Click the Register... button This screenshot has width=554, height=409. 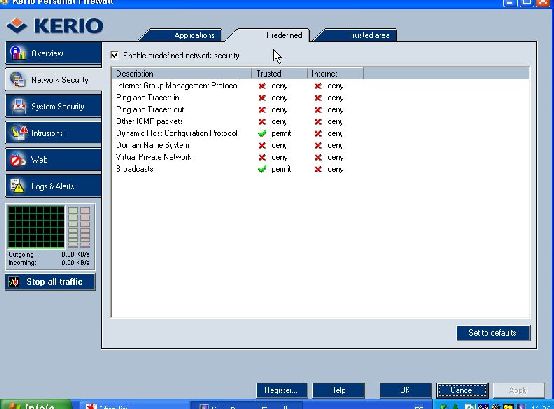[282, 390]
